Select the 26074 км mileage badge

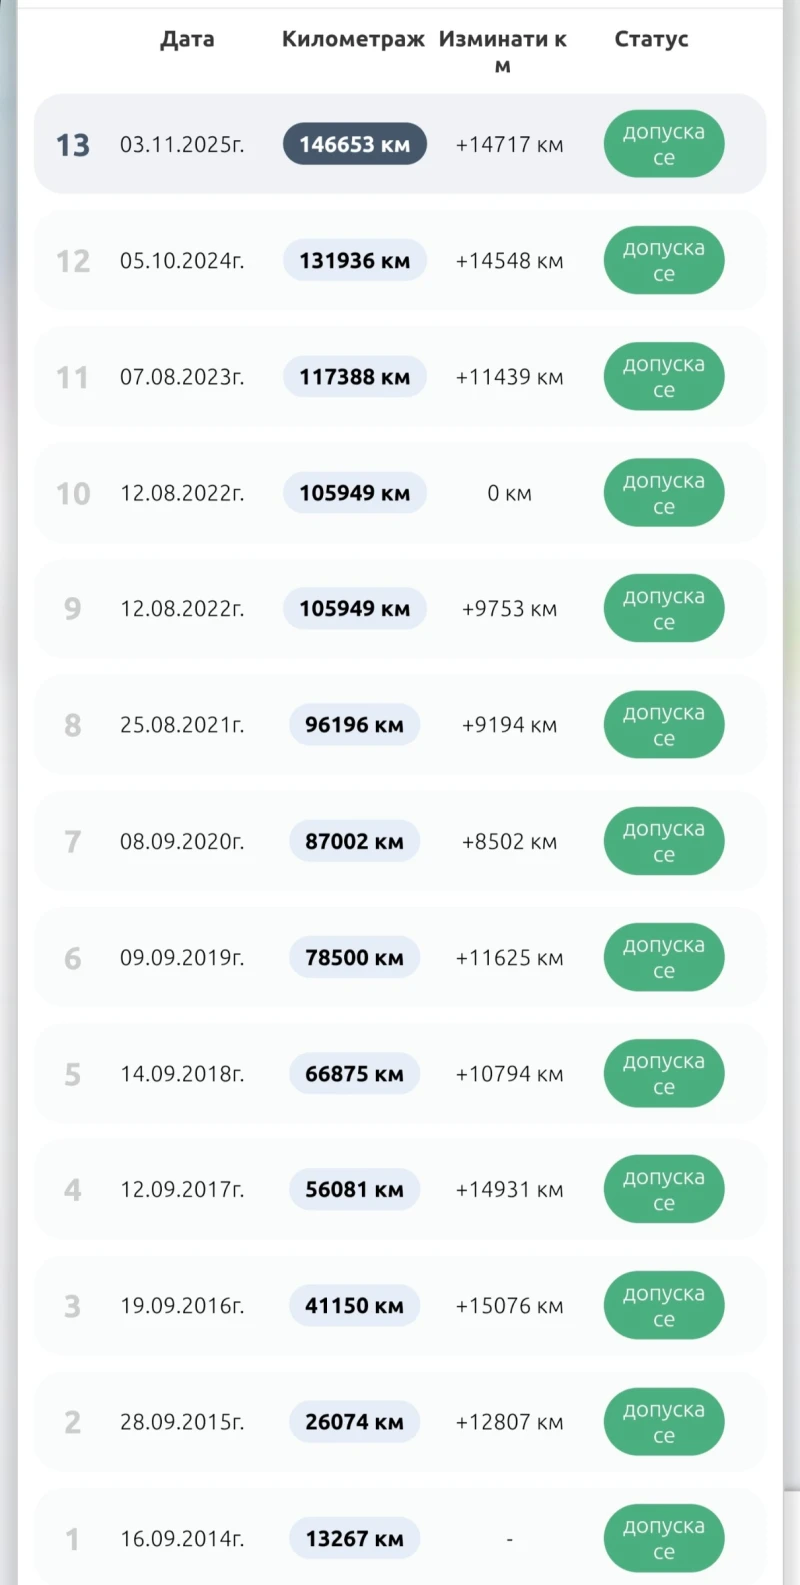click(x=354, y=1422)
